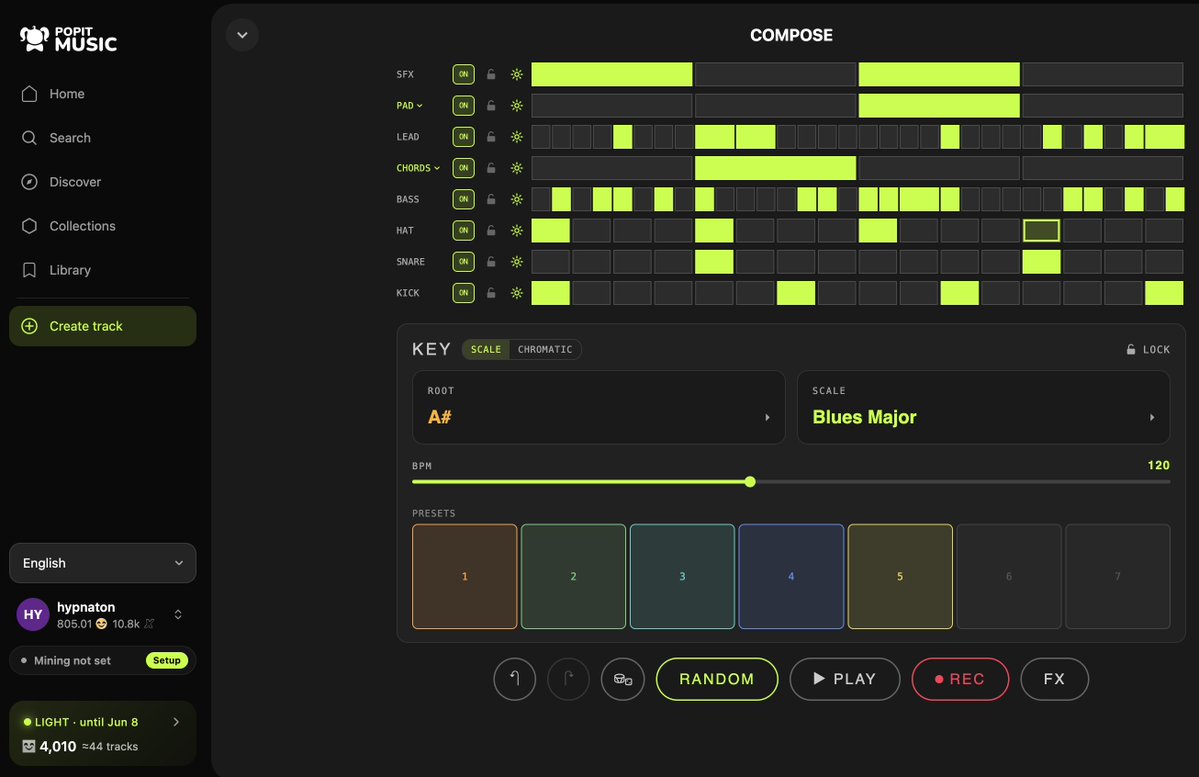Open the PAD row sun settings icon
The image size is (1199, 777).
[517, 106]
